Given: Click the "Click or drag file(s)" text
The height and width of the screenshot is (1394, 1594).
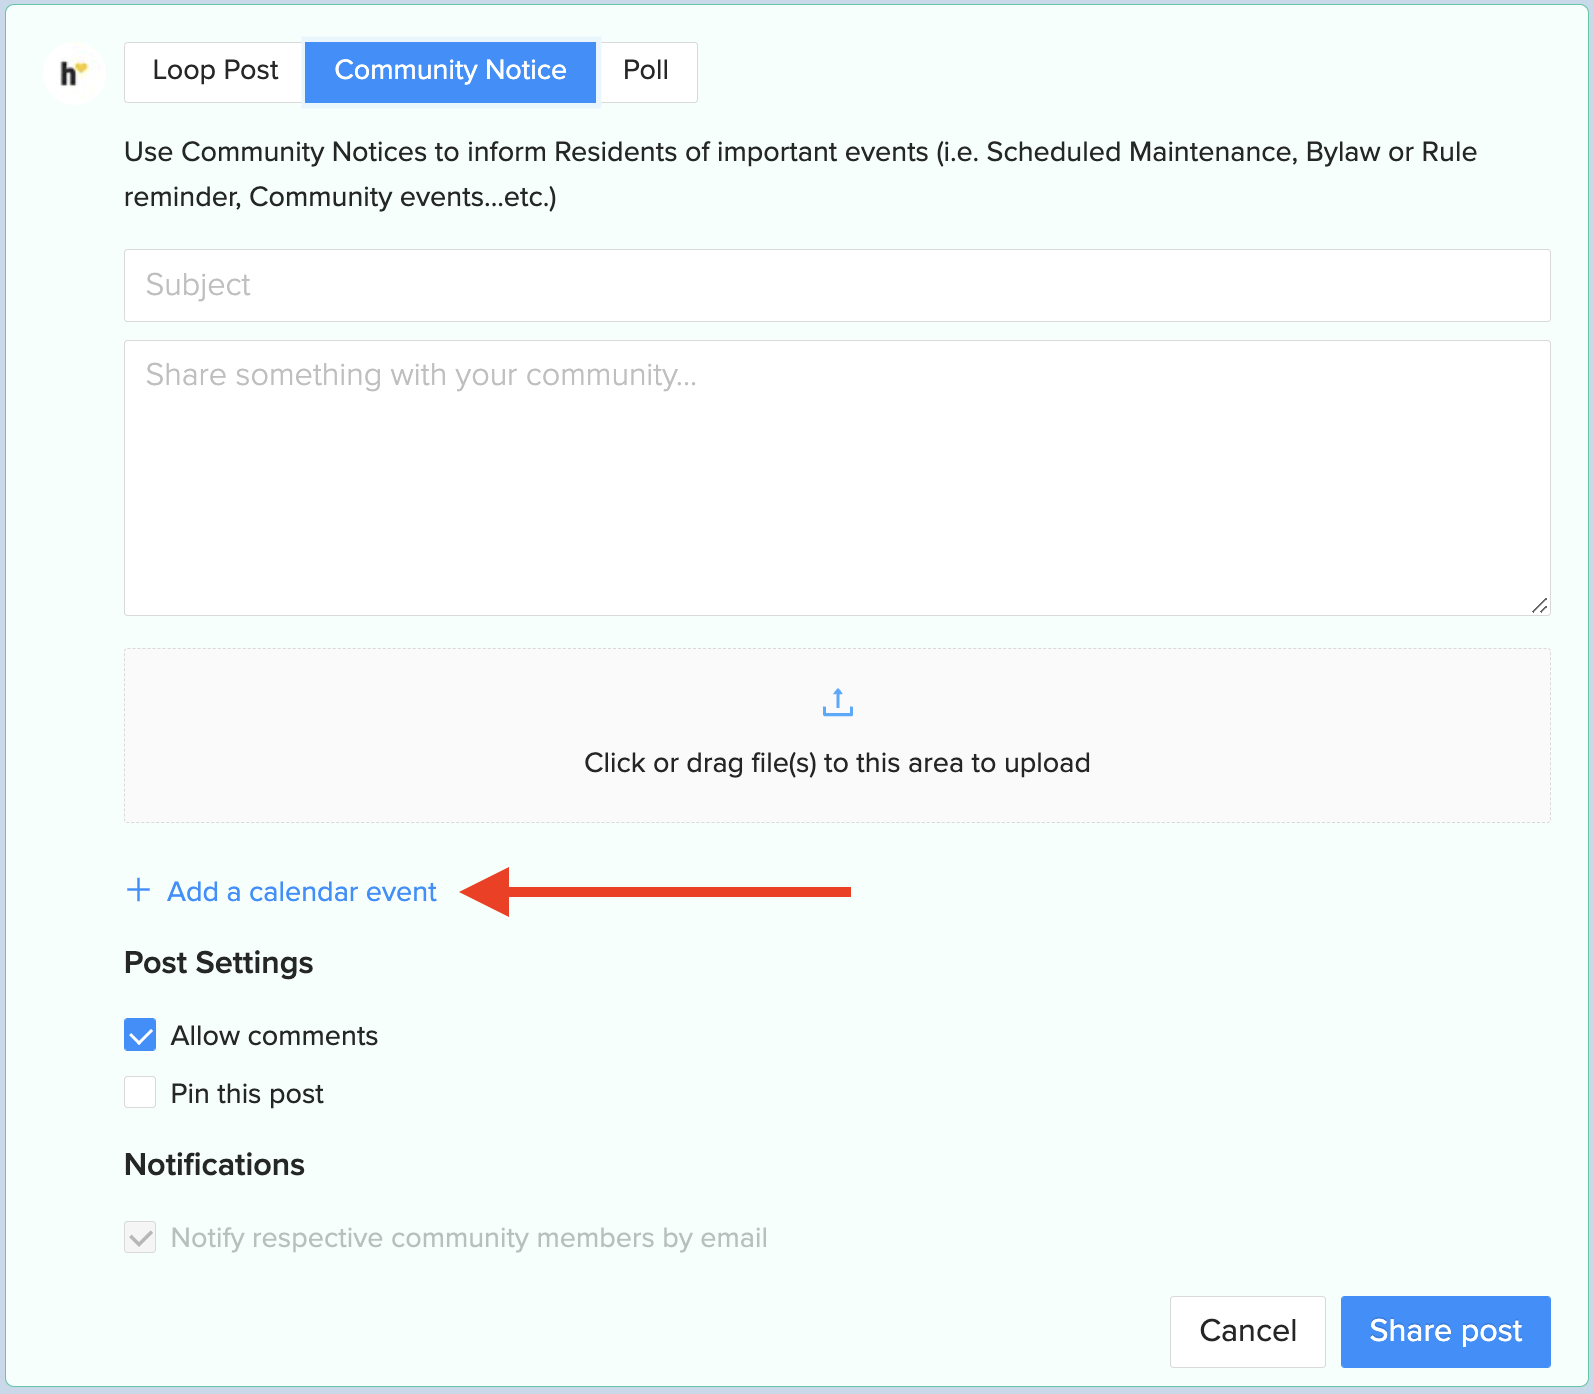Looking at the screenshot, I should (837, 763).
